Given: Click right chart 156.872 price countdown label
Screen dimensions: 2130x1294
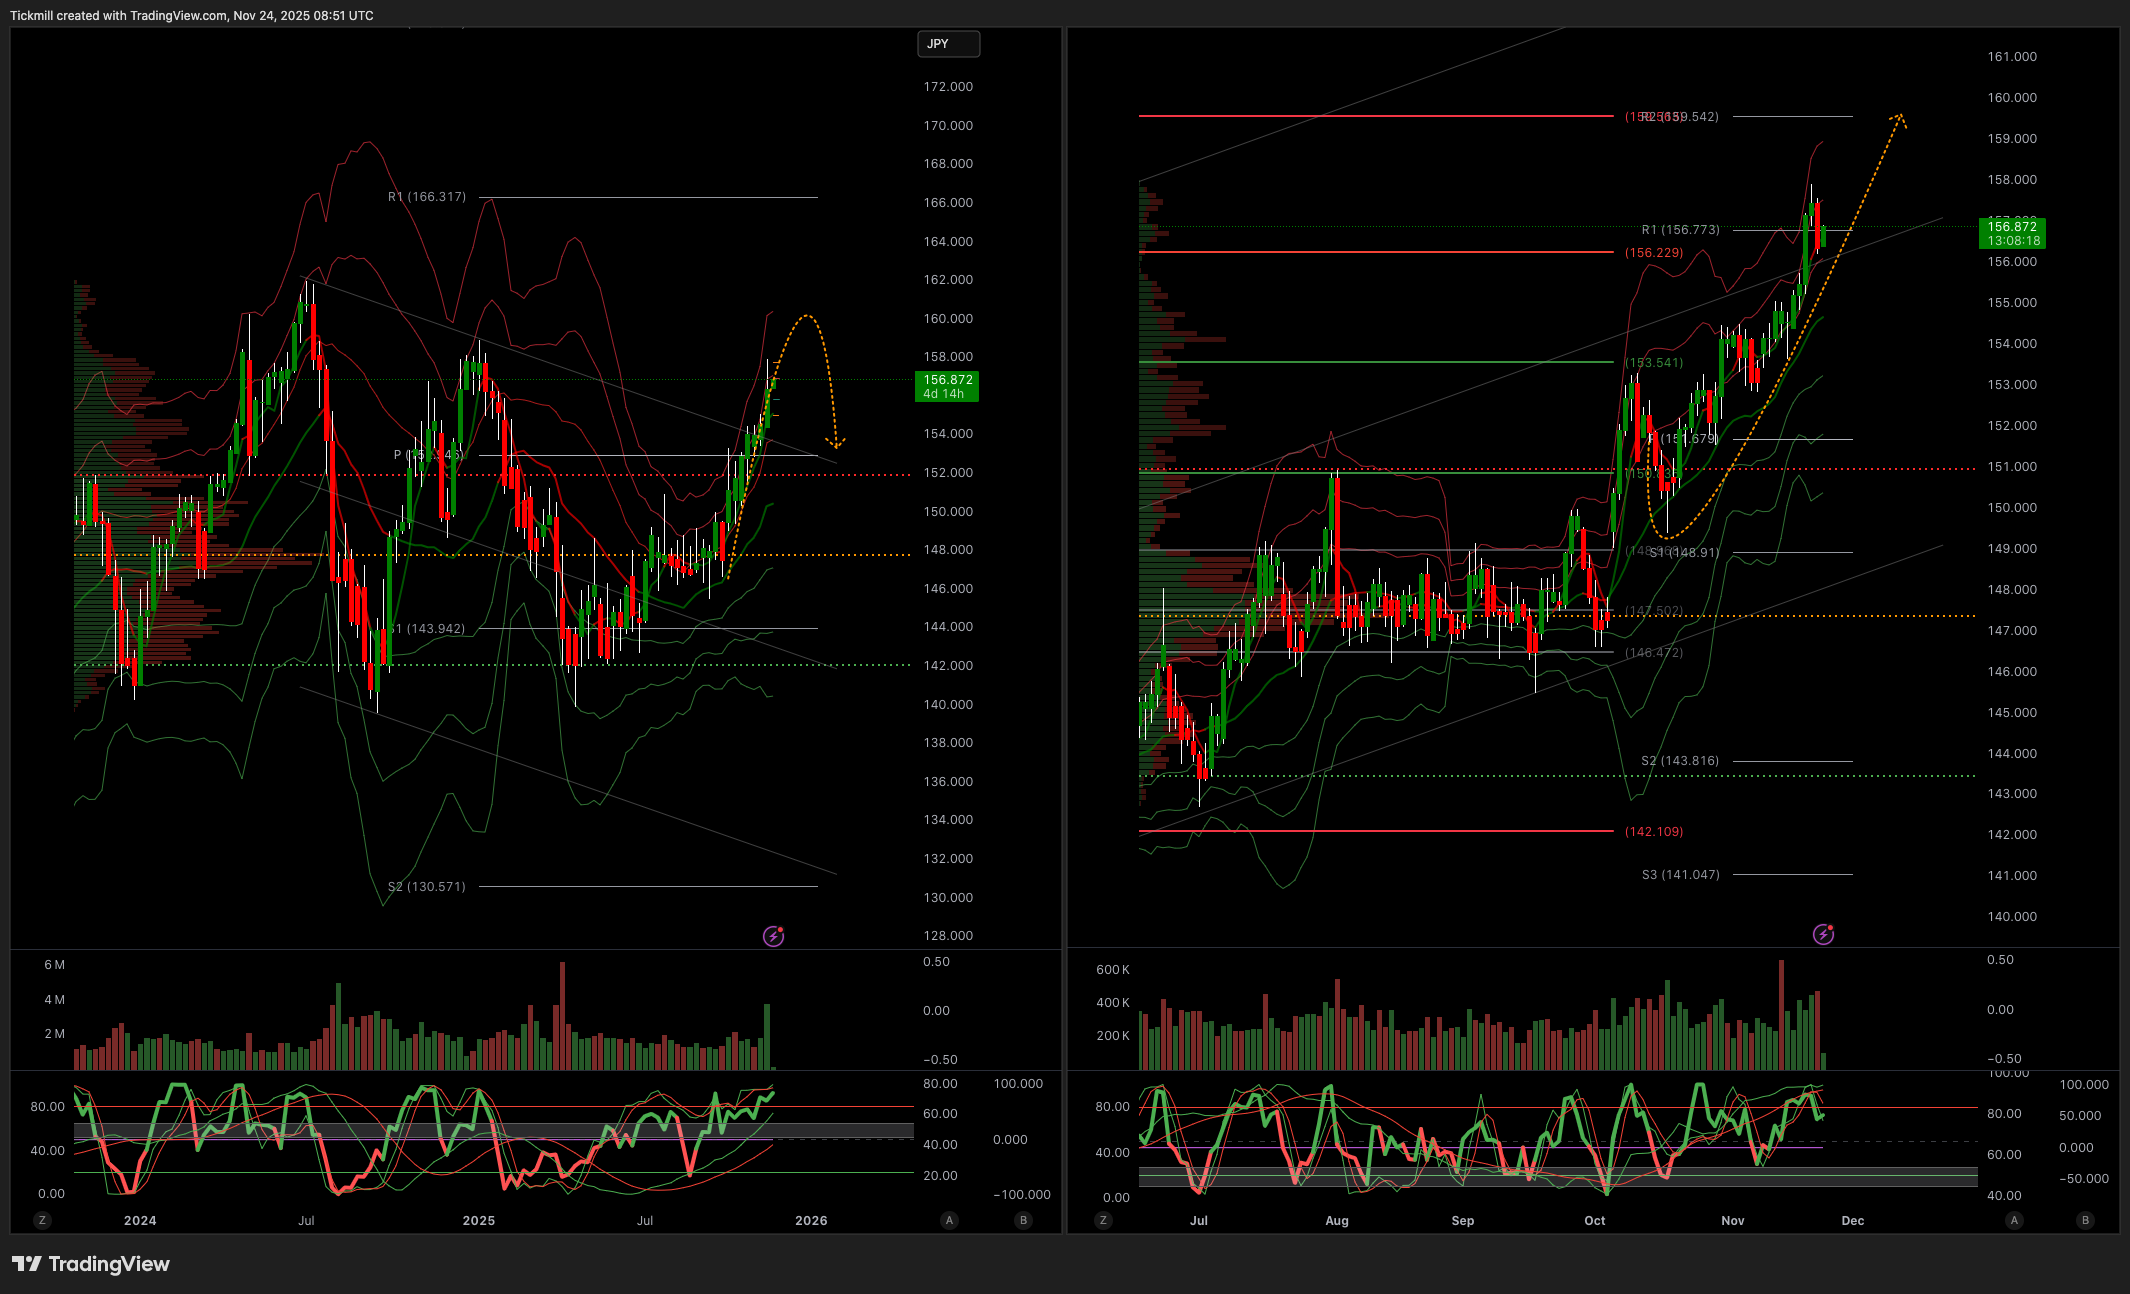Looking at the screenshot, I should click(x=2012, y=233).
